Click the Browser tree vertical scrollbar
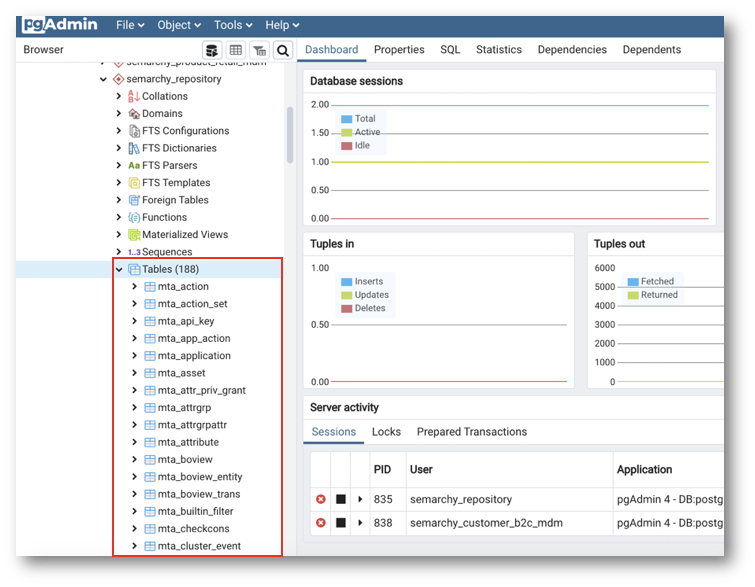Viewport: 755px width, 587px height. coord(290,135)
